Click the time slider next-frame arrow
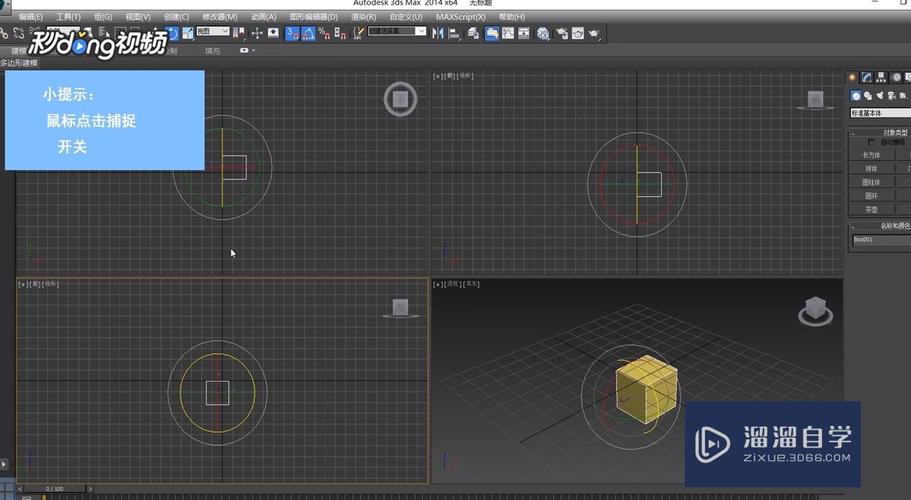 (90, 489)
